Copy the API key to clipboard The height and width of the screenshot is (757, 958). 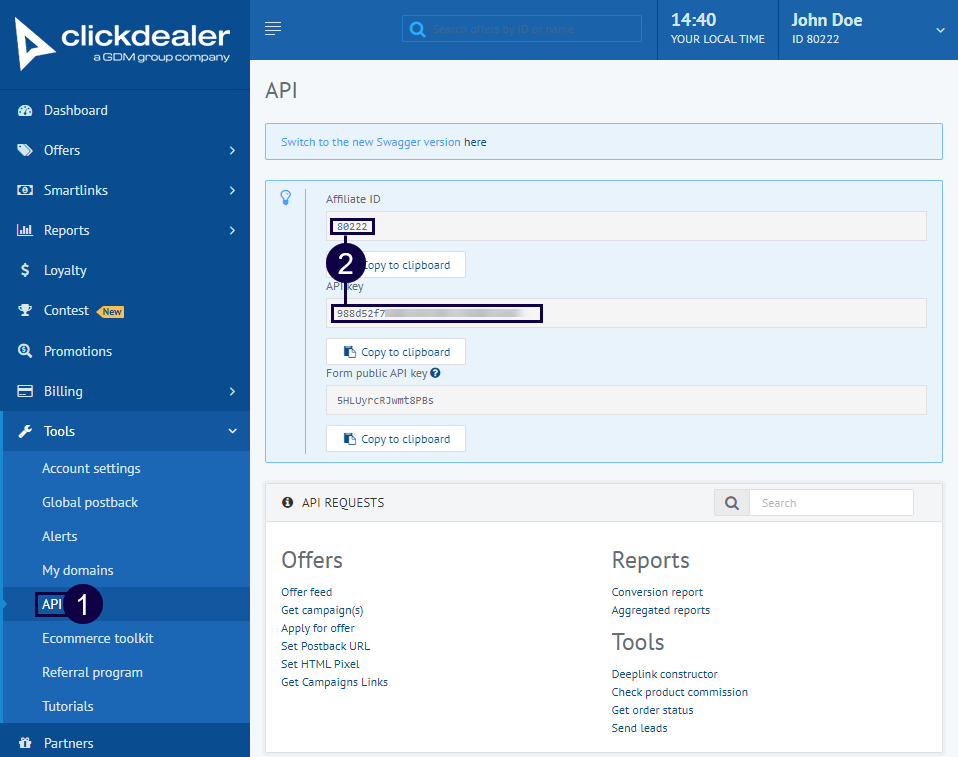pyautogui.click(x=395, y=351)
